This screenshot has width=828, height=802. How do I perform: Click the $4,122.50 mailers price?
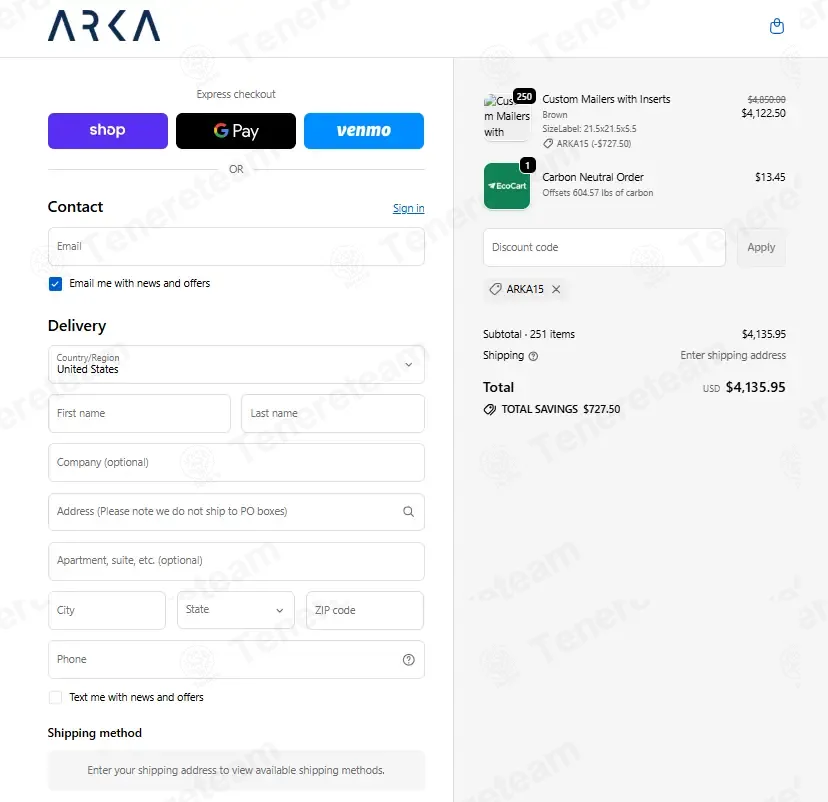tap(763, 113)
